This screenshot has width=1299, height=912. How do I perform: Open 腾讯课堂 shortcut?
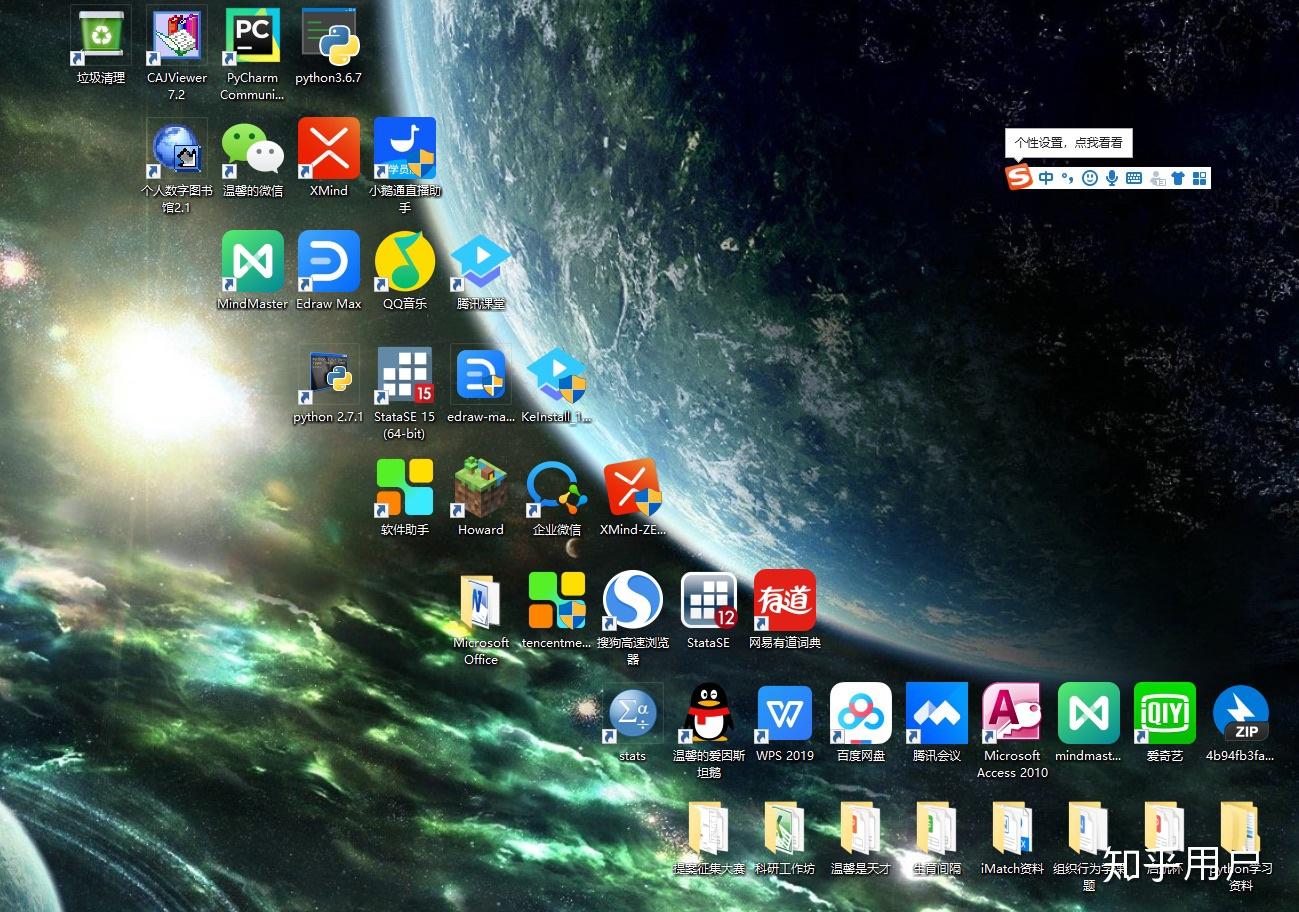(x=481, y=262)
